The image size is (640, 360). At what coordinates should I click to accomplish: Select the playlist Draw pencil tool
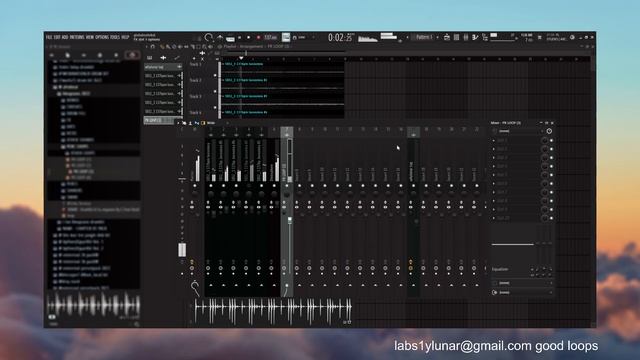[162, 47]
